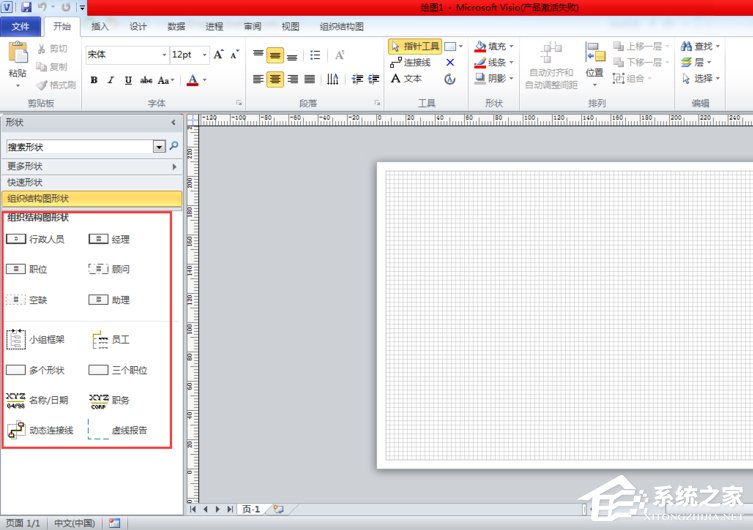Viewport: 753px width, 530px height.
Task: Switch to the View (视图) tab
Action: pos(290,26)
